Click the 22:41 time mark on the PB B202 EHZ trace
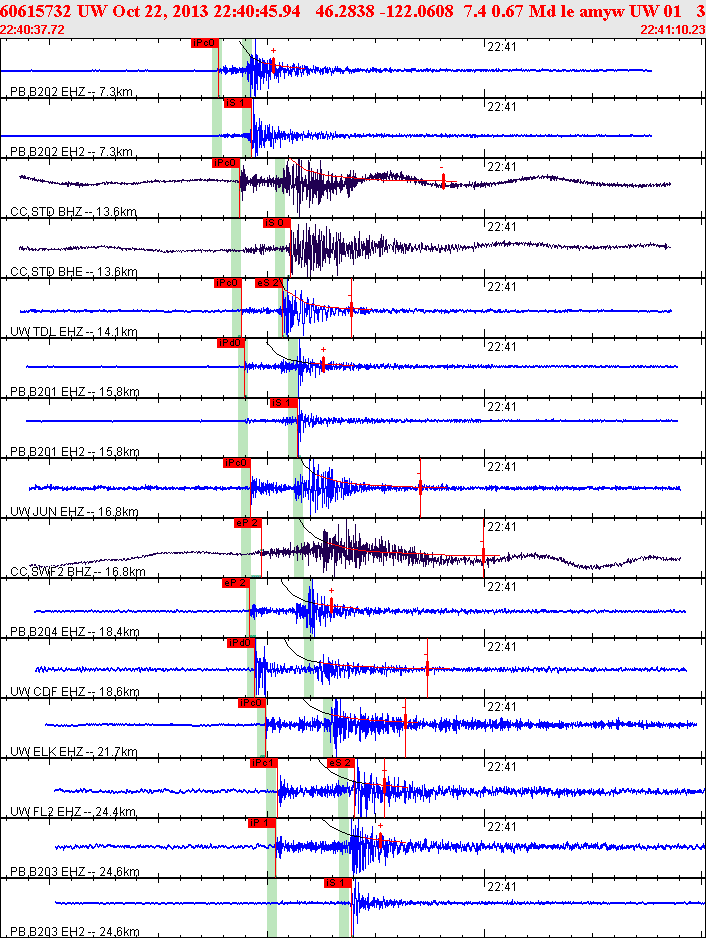 pos(501,47)
